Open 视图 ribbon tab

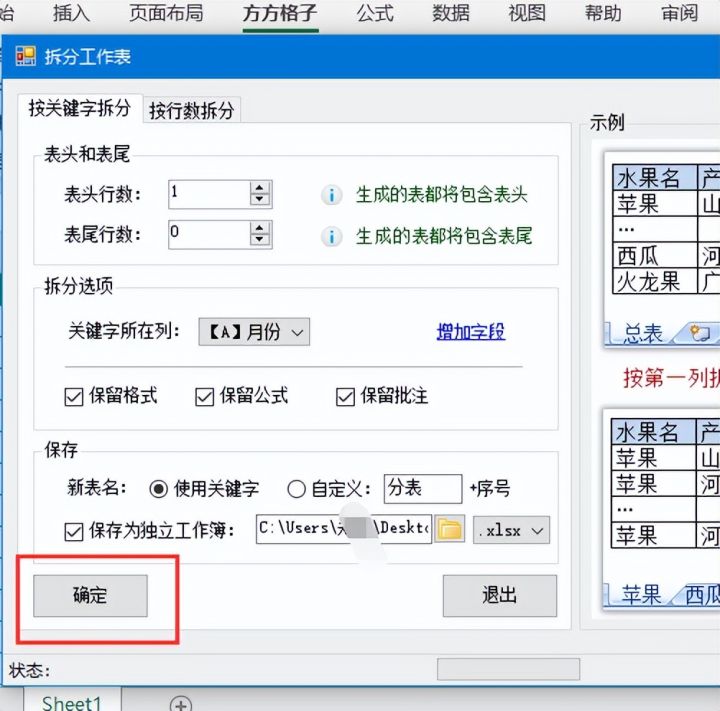point(527,13)
